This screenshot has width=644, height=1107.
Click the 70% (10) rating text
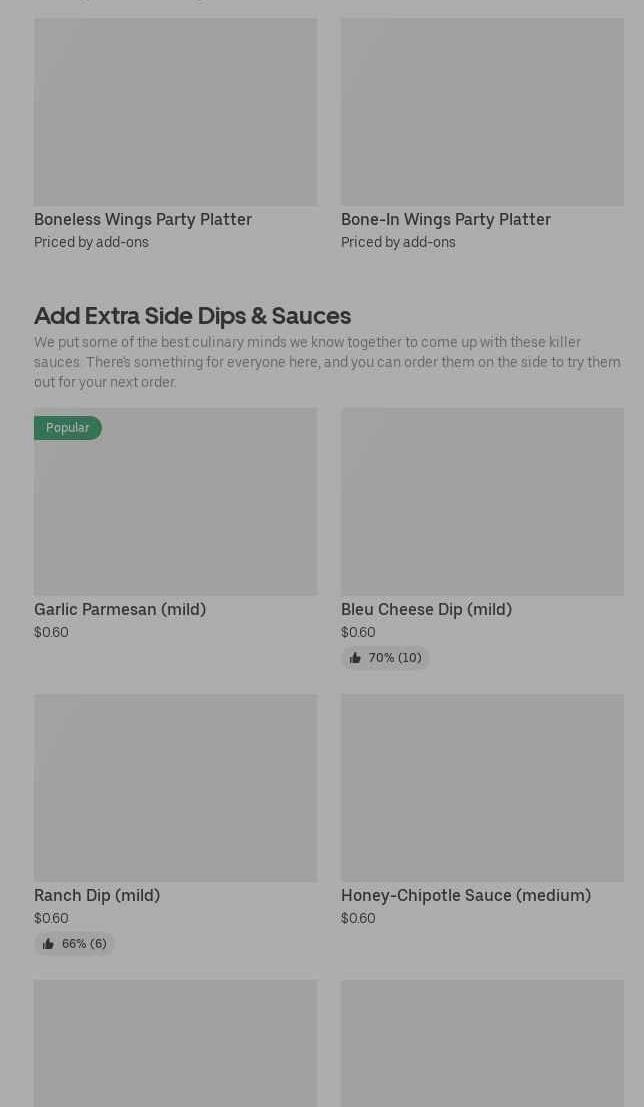click(x=395, y=658)
